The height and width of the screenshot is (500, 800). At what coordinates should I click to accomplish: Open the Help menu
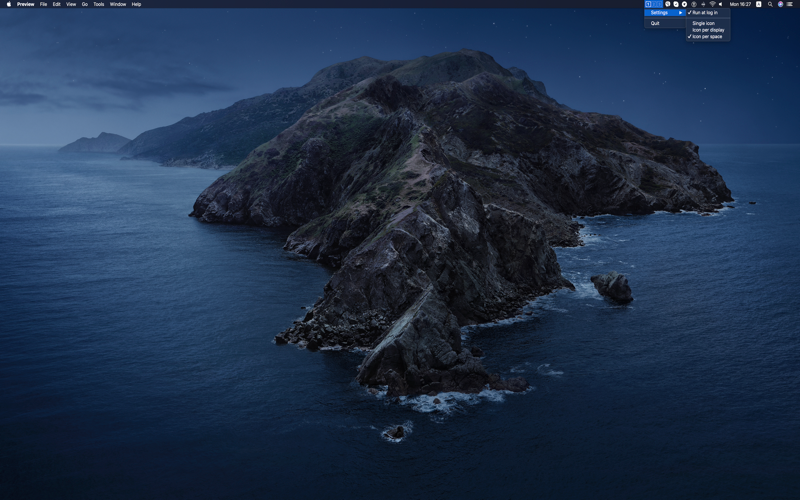click(x=136, y=4)
